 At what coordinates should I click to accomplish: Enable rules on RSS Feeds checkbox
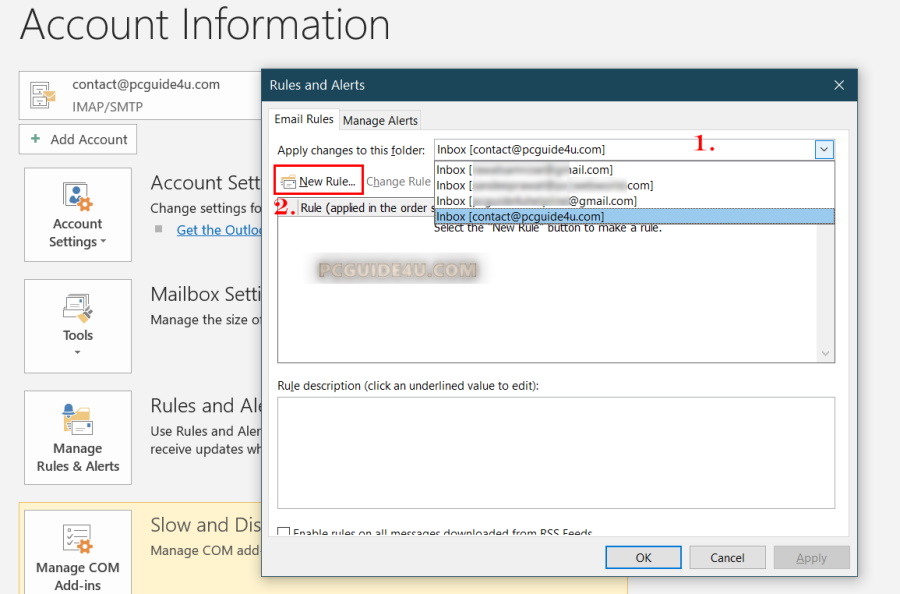coord(284,533)
